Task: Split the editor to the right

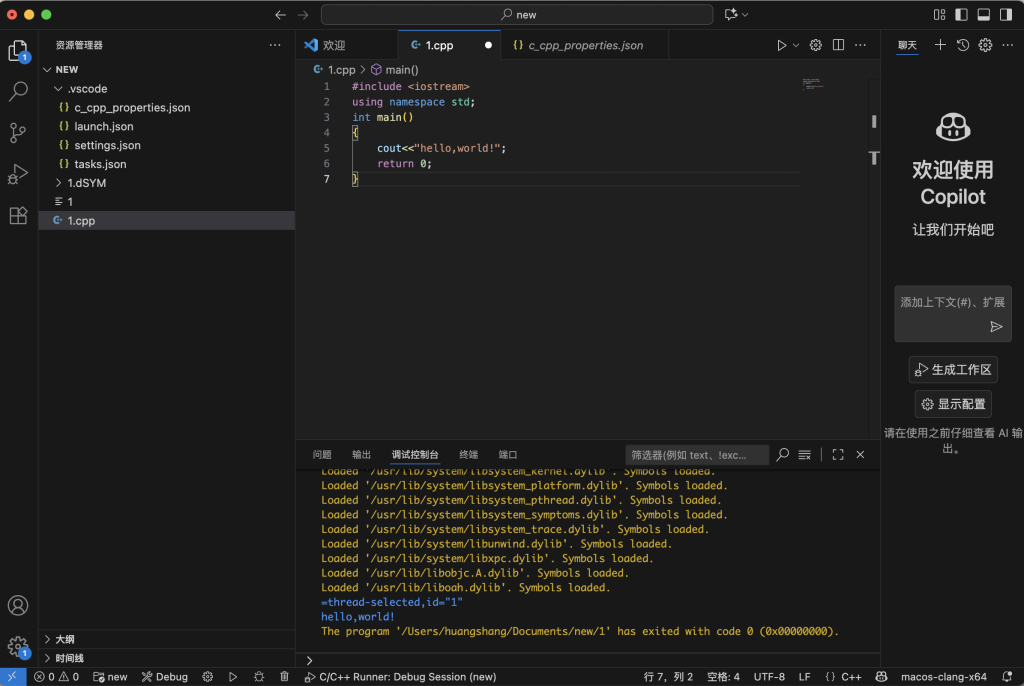Action: [x=838, y=45]
